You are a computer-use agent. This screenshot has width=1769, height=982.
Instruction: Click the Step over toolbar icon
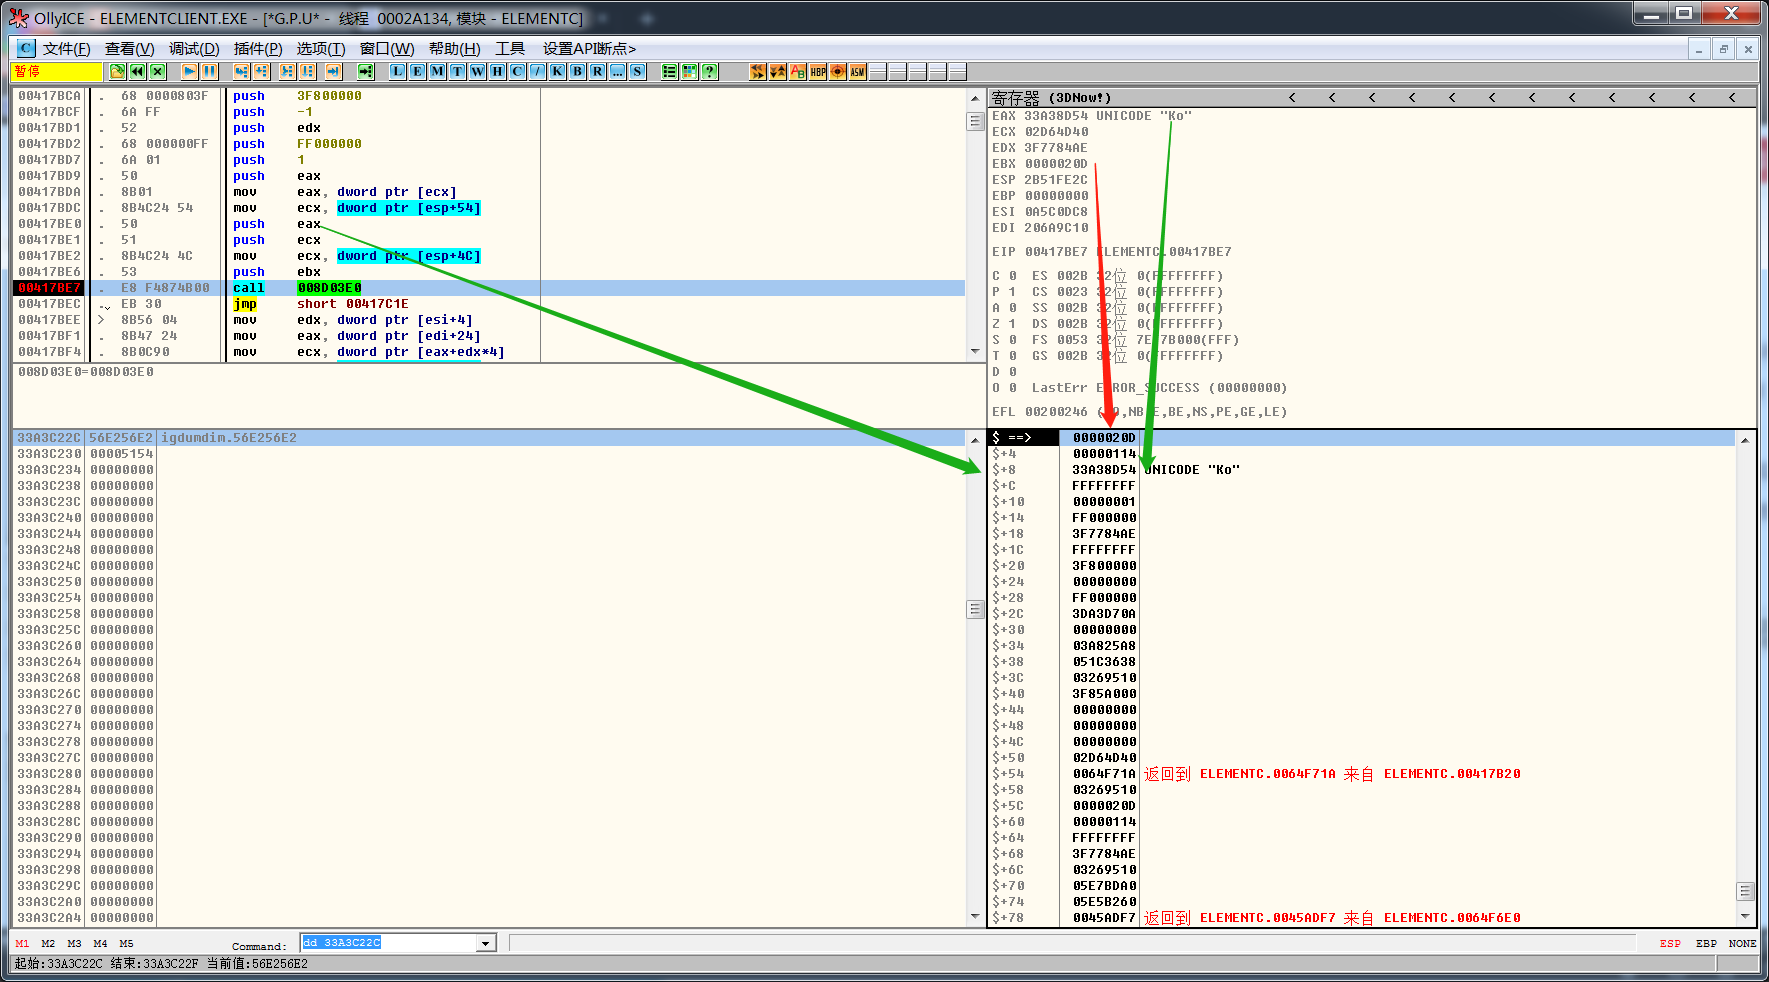point(262,71)
